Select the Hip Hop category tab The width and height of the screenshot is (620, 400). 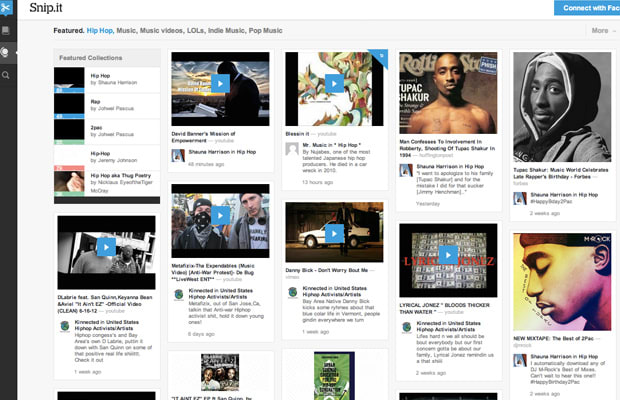point(100,30)
